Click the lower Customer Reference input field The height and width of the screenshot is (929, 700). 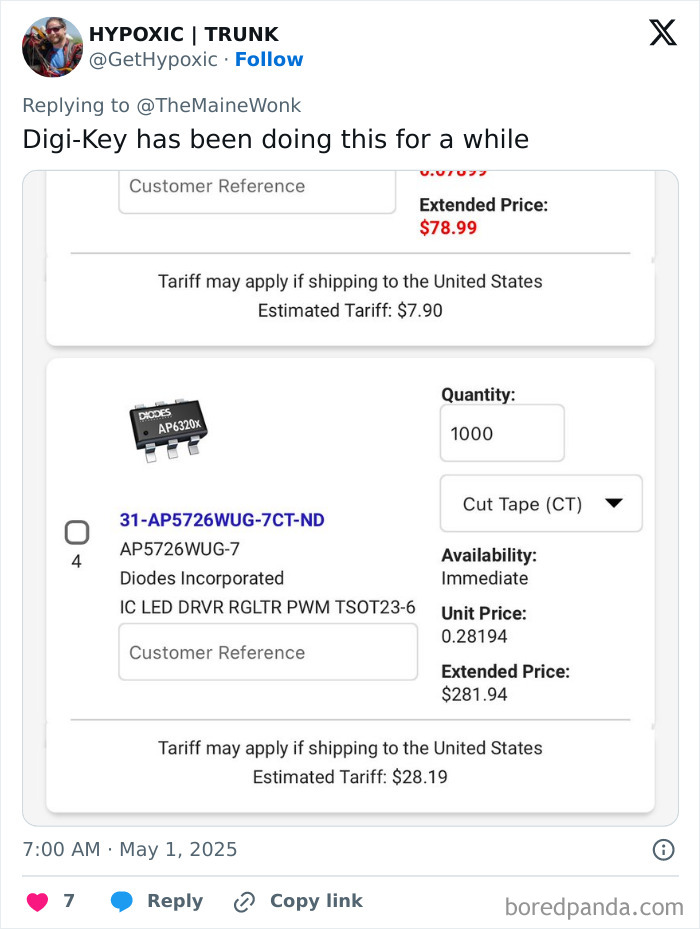(267, 651)
